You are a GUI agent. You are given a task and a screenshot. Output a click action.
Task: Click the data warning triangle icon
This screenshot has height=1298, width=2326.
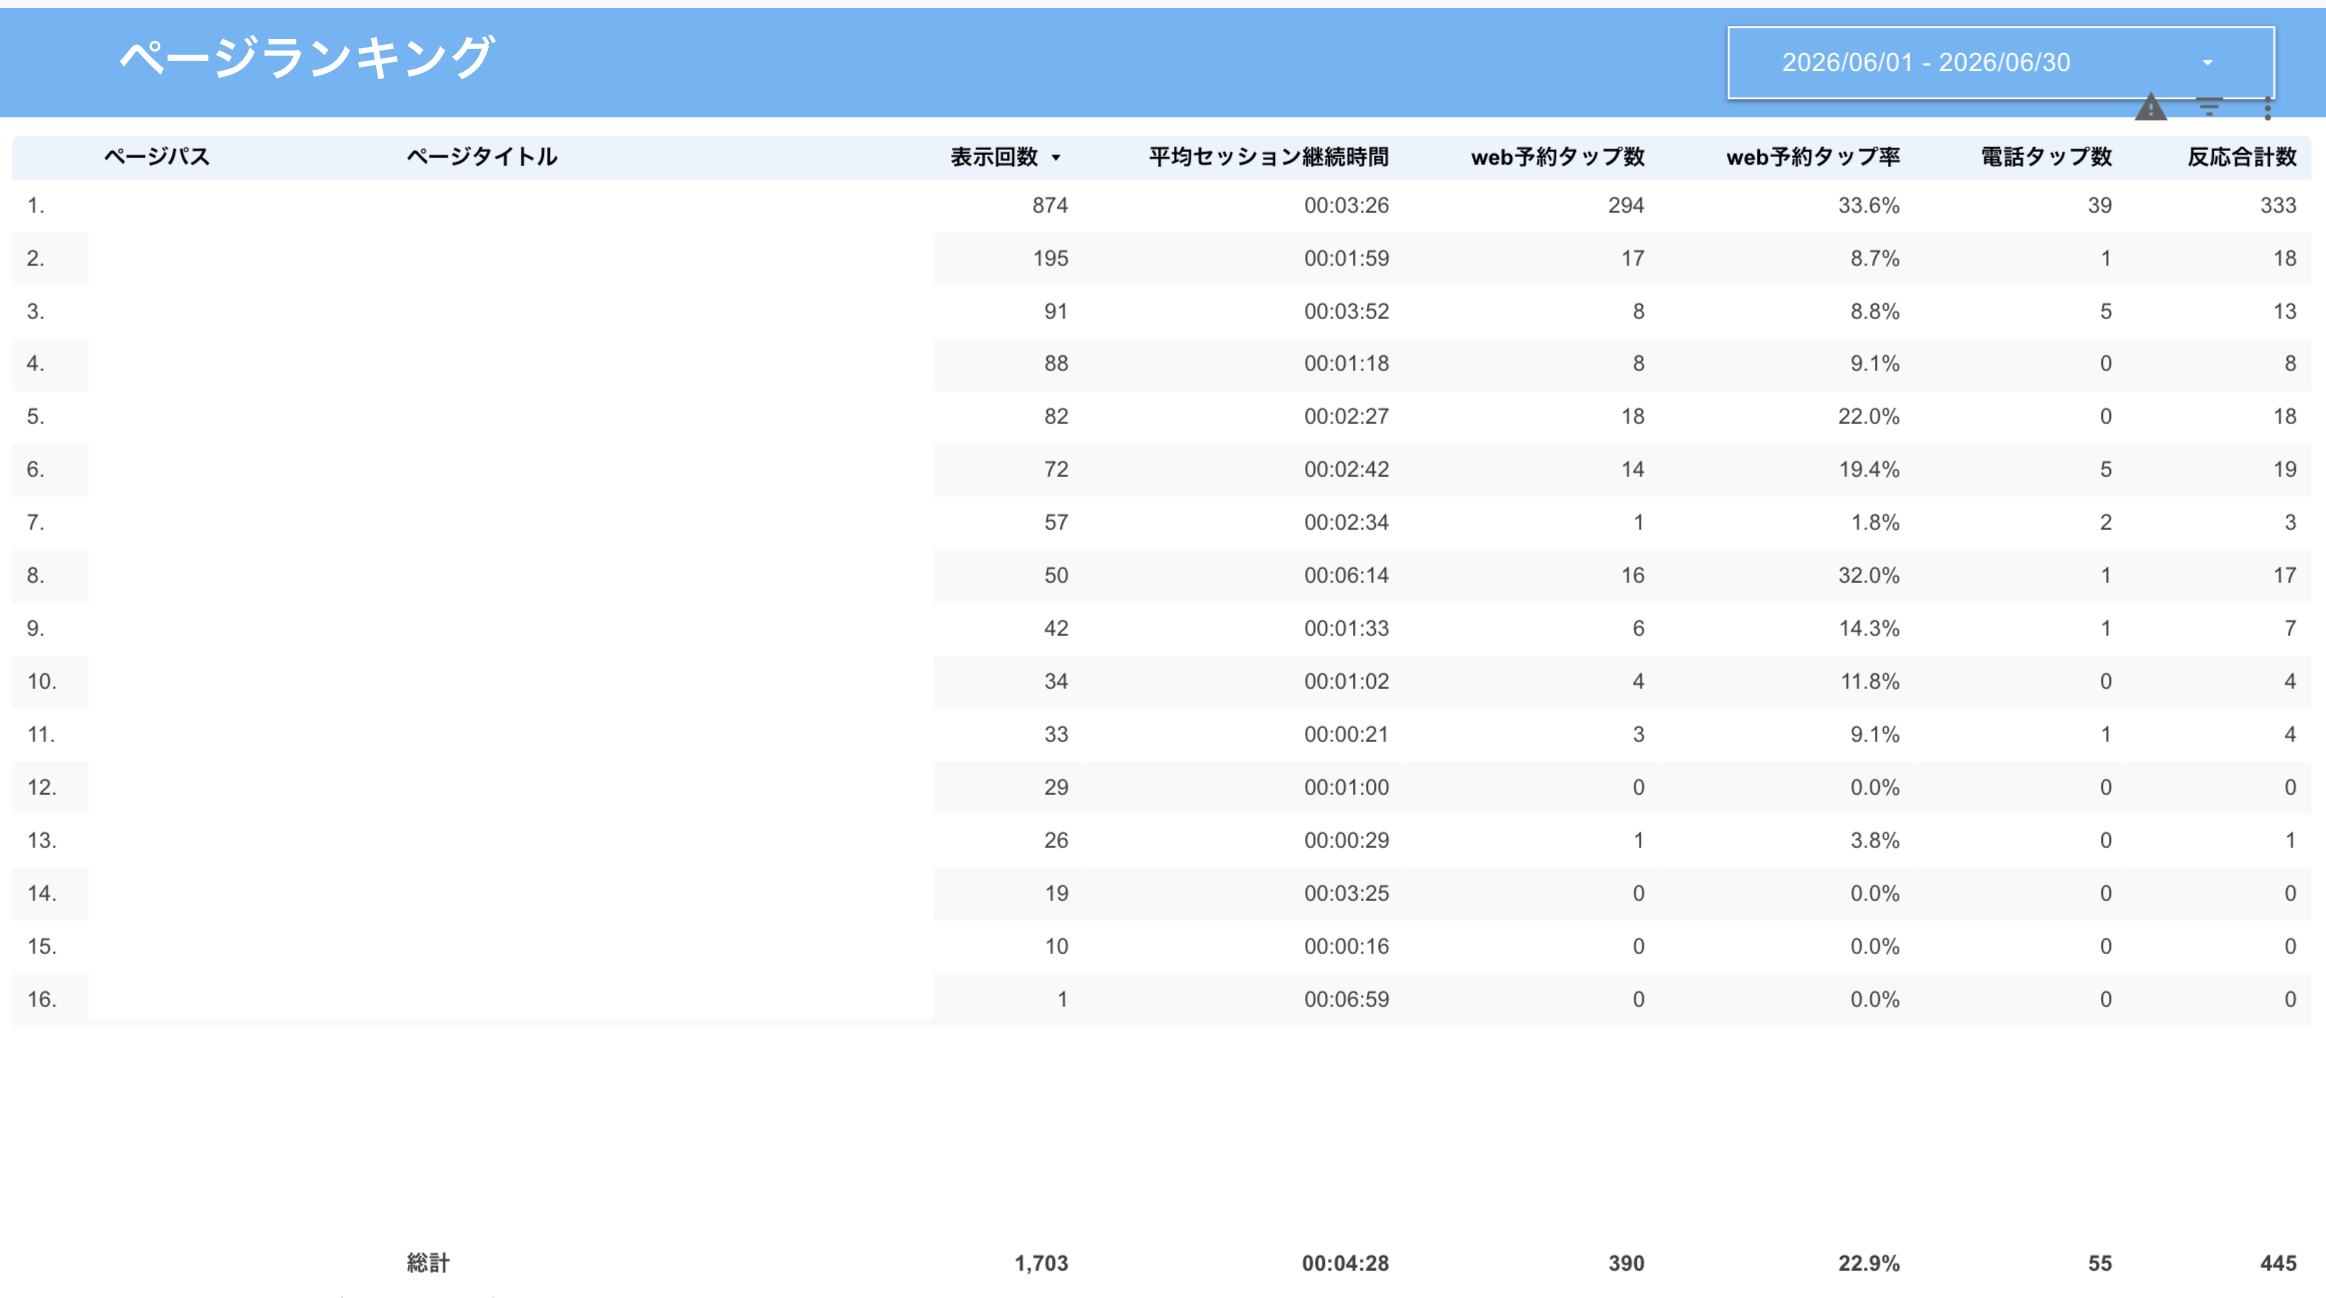[2150, 107]
